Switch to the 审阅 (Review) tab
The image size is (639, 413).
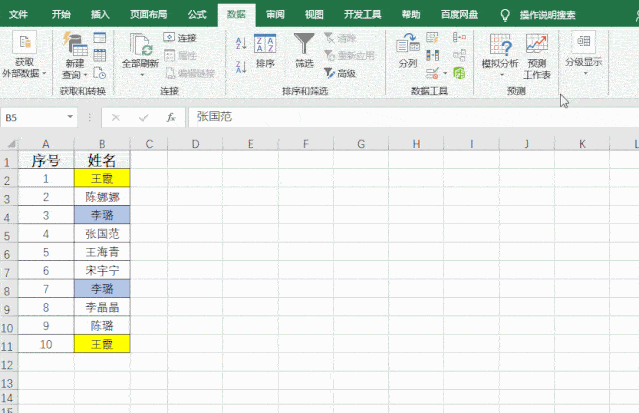click(x=275, y=15)
